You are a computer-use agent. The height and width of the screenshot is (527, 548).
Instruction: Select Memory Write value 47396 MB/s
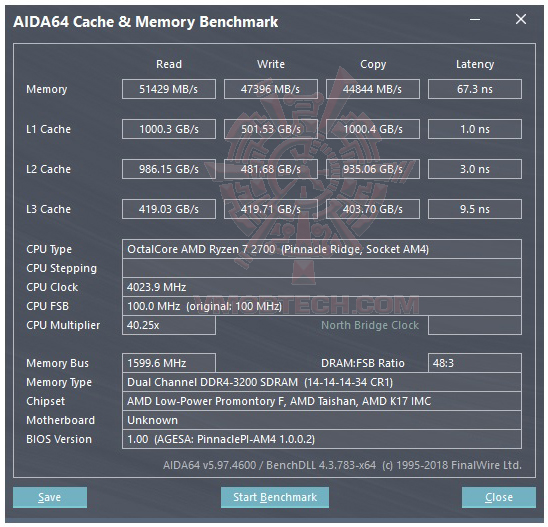(271, 89)
